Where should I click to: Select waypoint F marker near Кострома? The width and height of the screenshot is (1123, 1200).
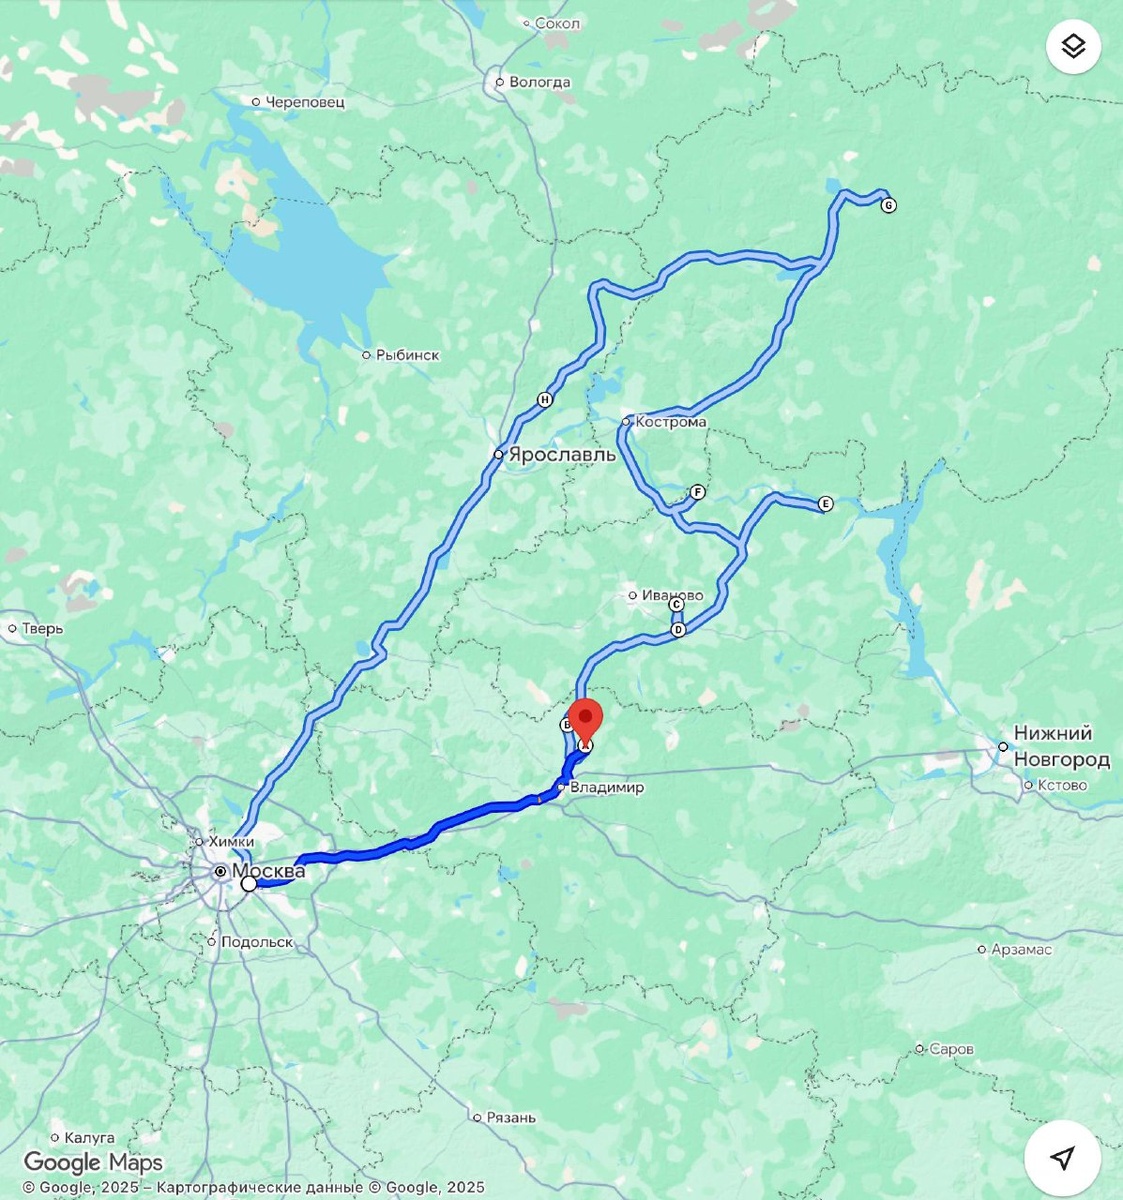698,492
